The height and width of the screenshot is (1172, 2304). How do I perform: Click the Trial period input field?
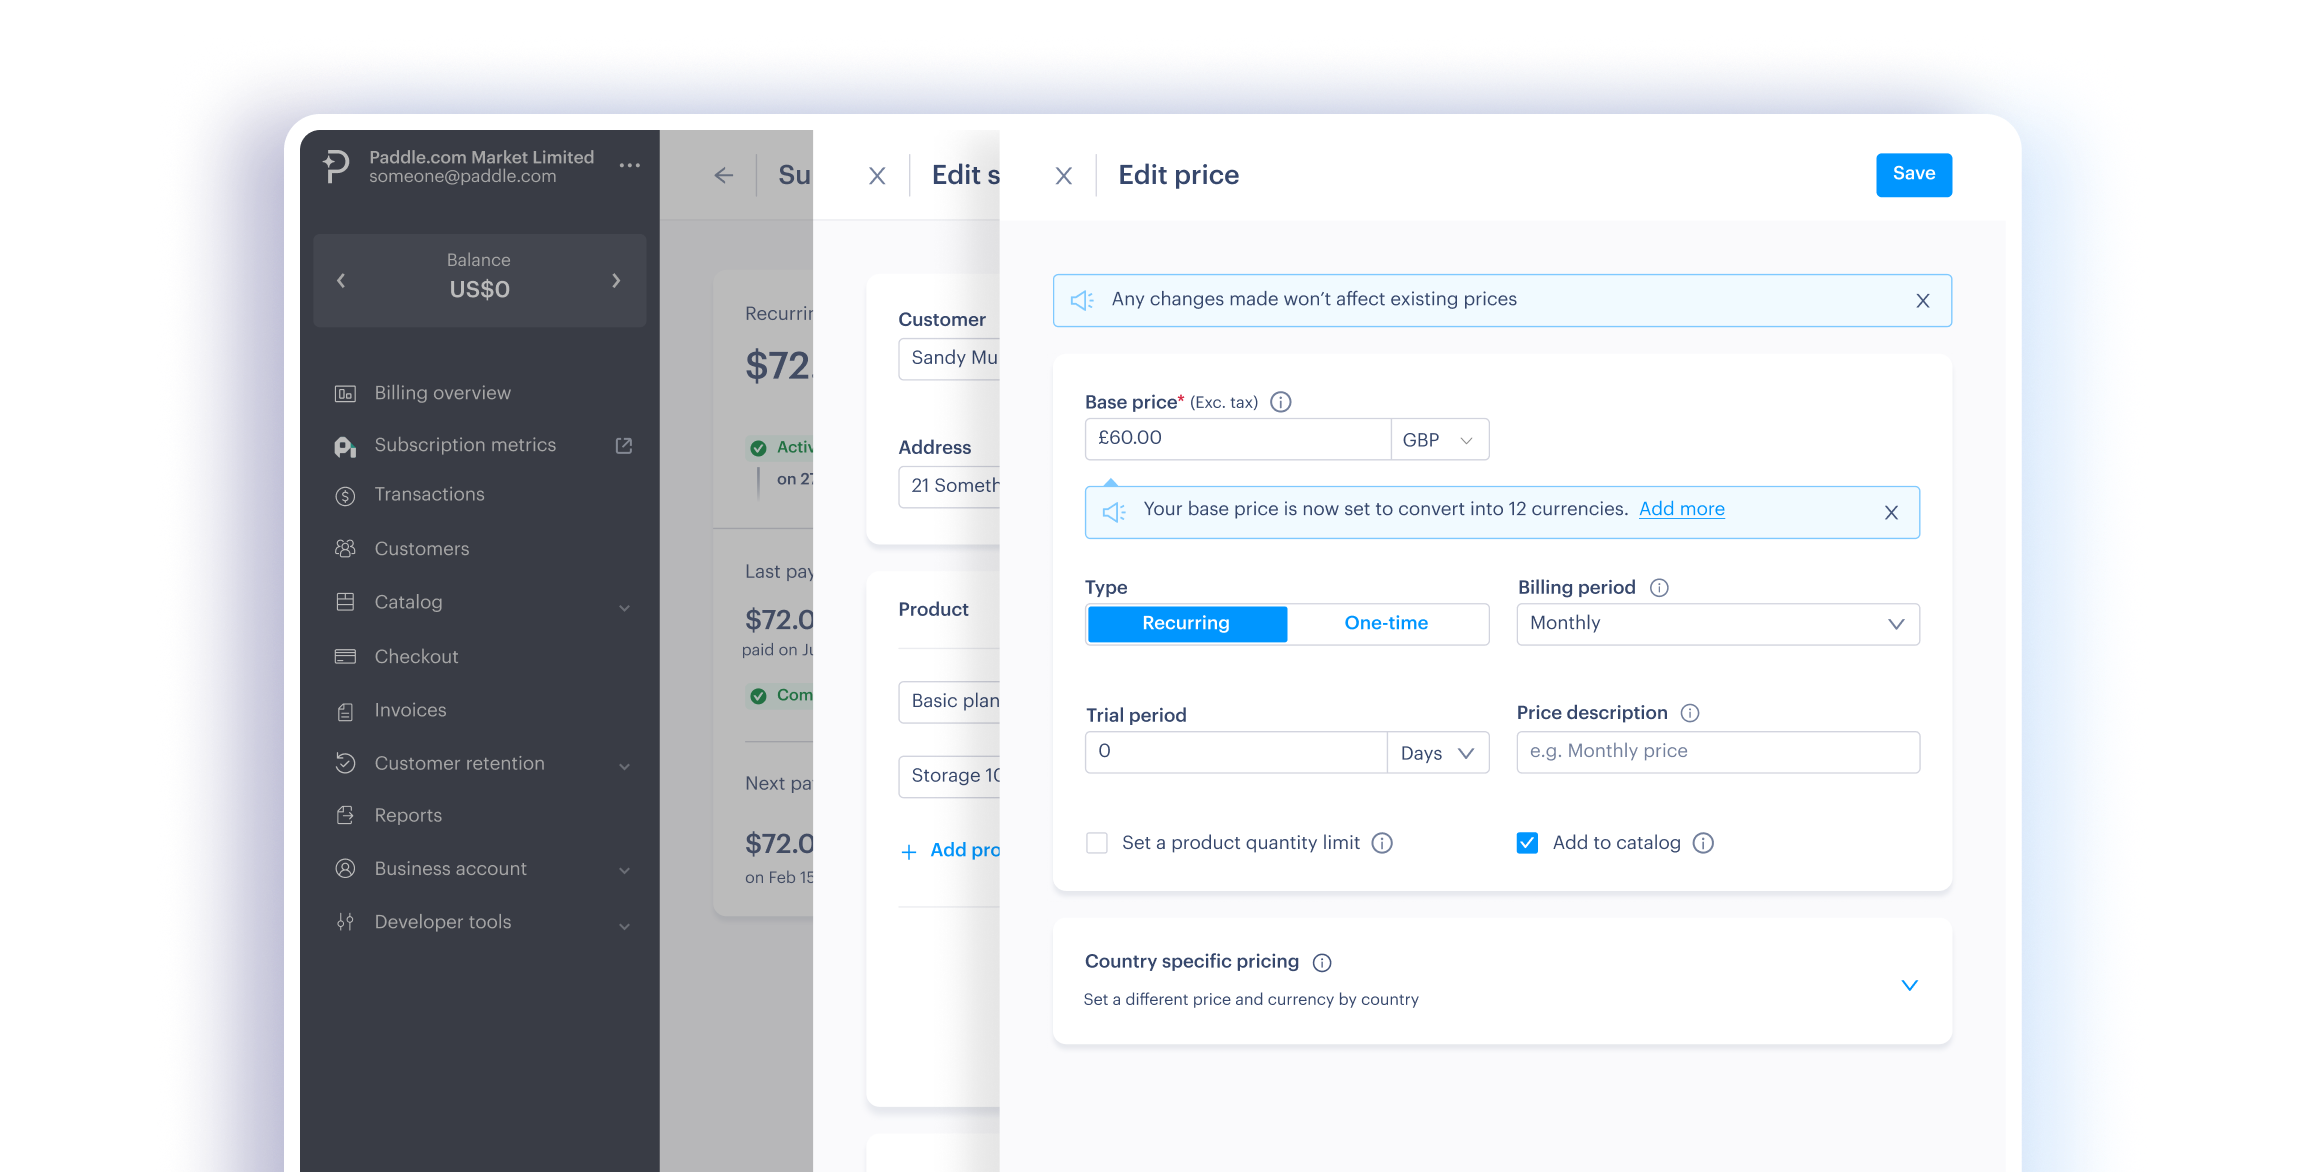pyautogui.click(x=1235, y=751)
